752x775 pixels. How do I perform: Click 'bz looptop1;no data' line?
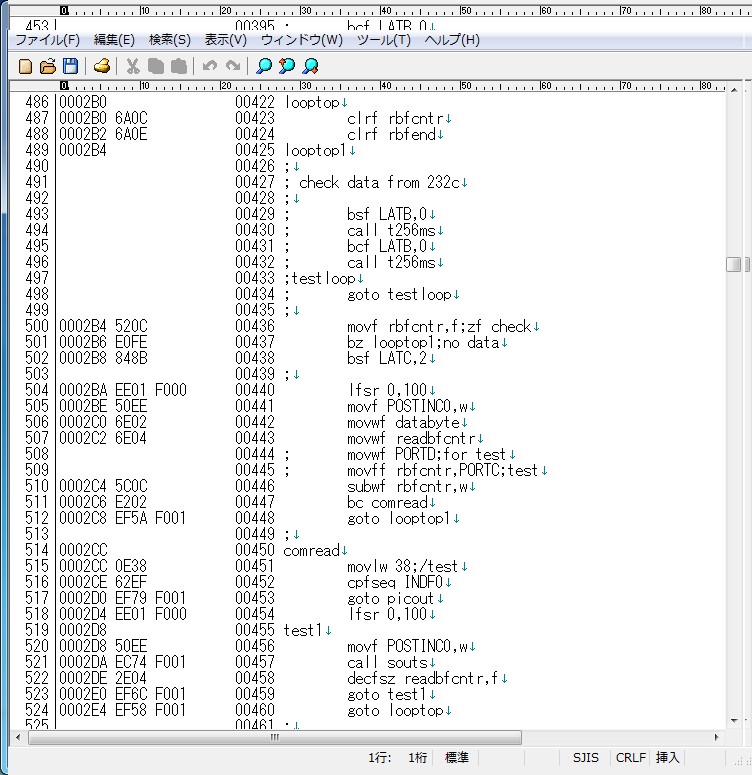(x=423, y=343)
